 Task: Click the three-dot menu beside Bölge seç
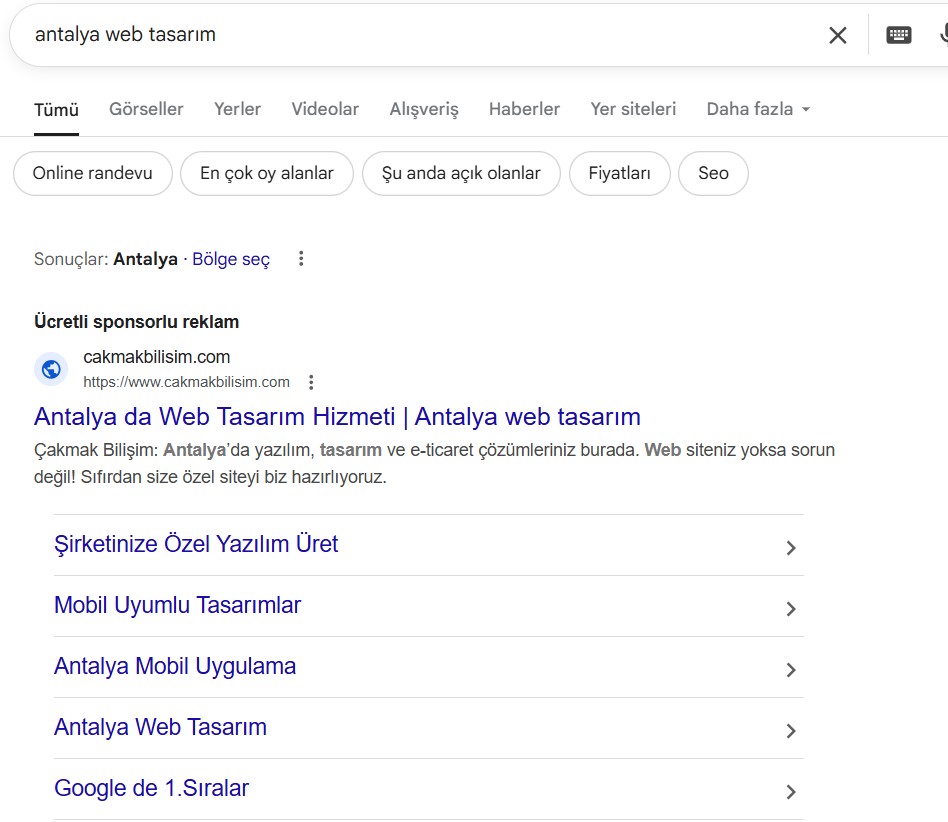tap(301, 259)
